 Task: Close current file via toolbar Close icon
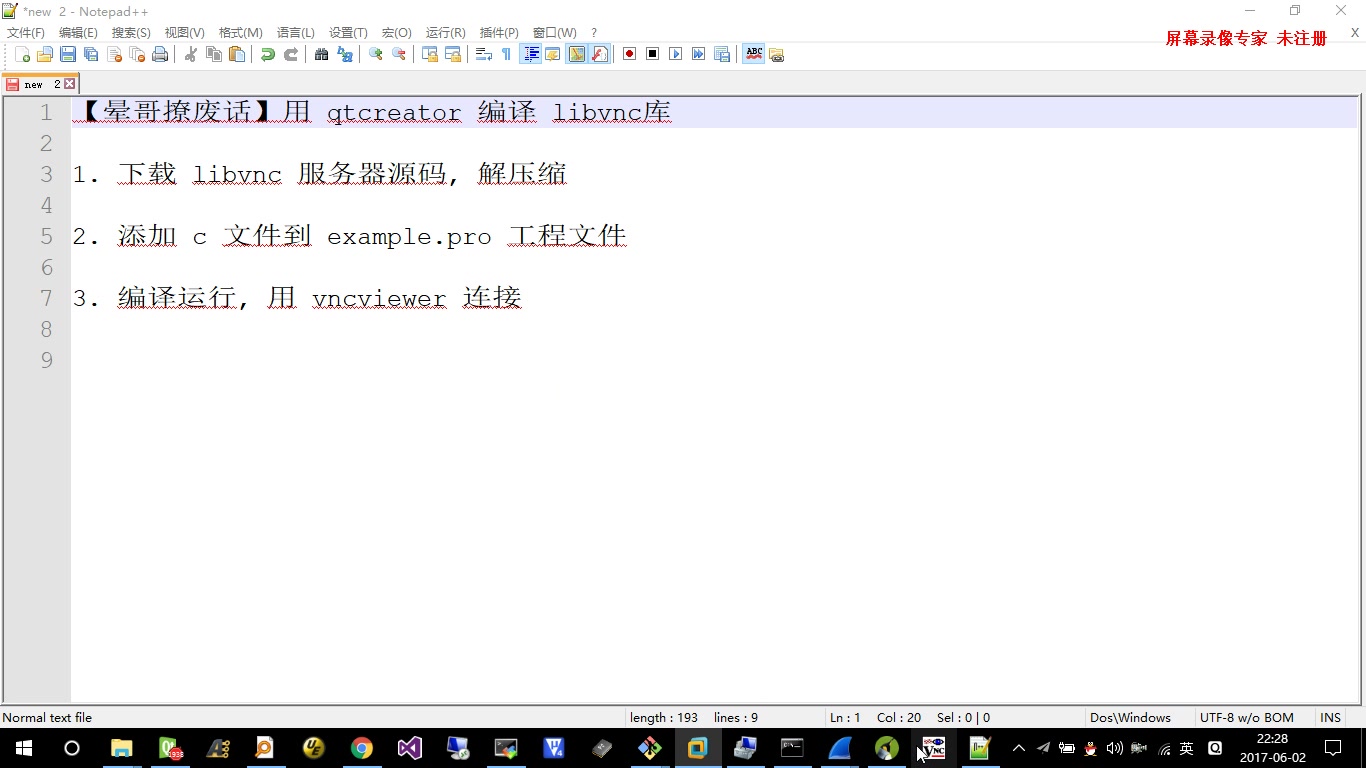[x=114, y=54]
